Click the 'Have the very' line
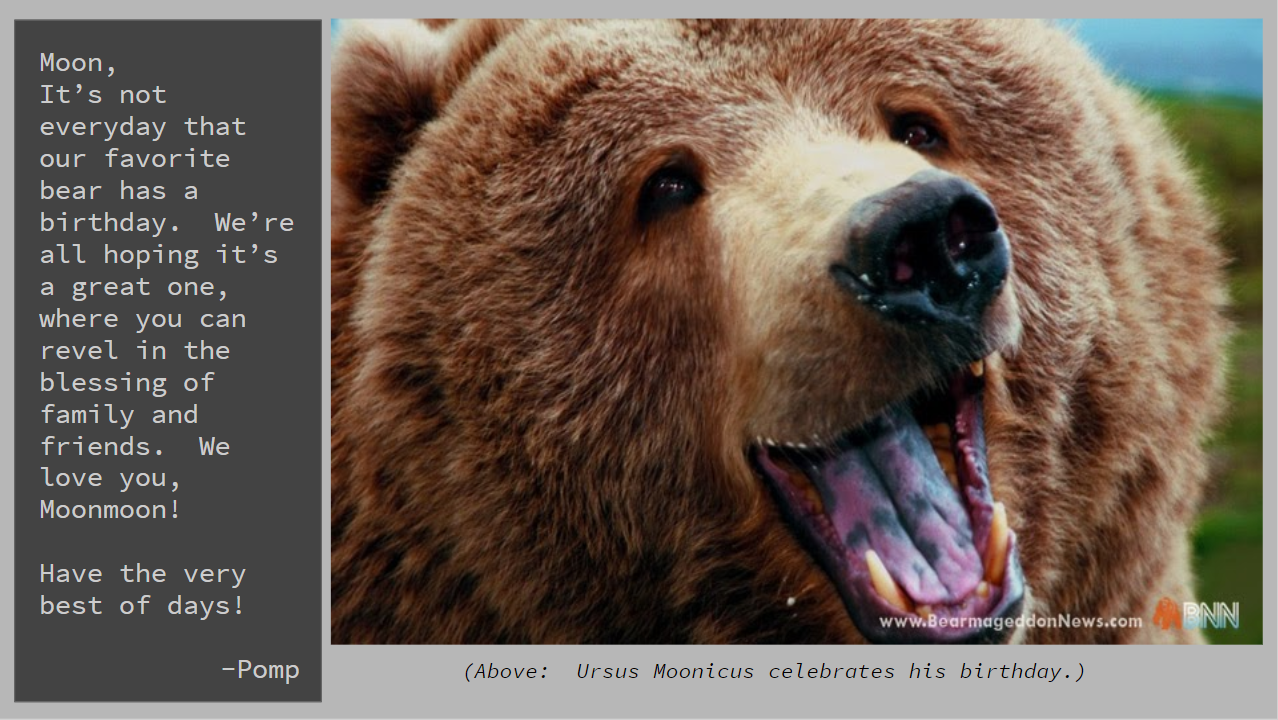This screenshot has width=1278, height=720. (x=143, y=574)
